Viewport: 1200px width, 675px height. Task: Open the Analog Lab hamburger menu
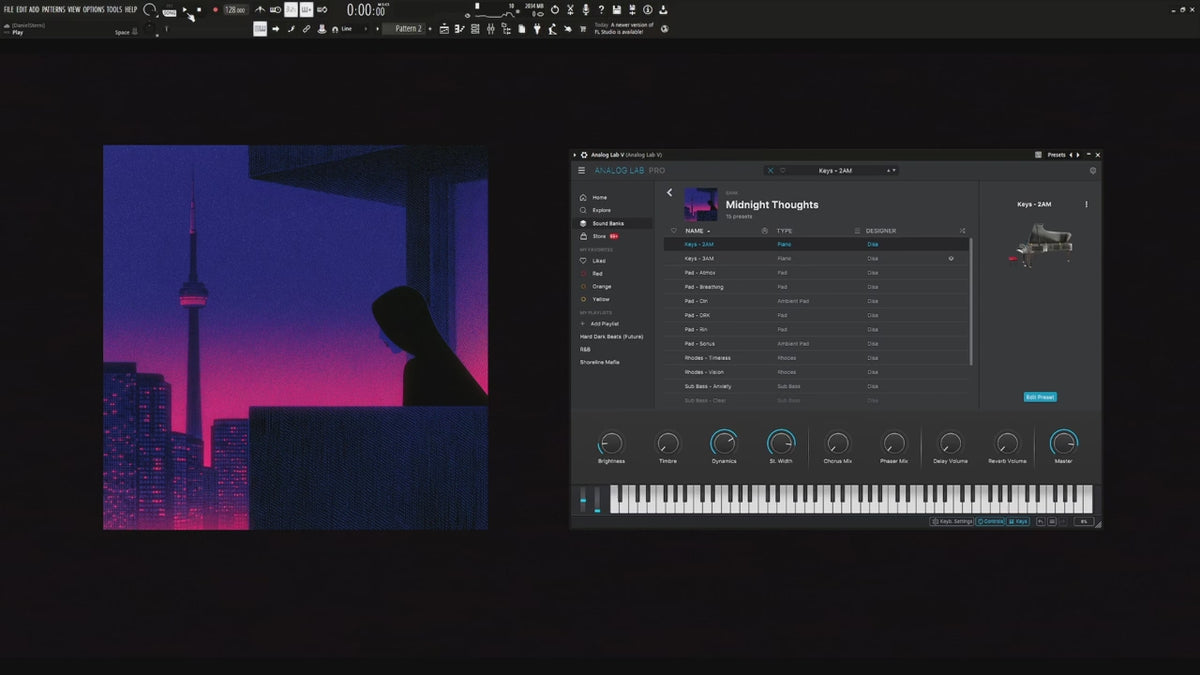(582, 171)
